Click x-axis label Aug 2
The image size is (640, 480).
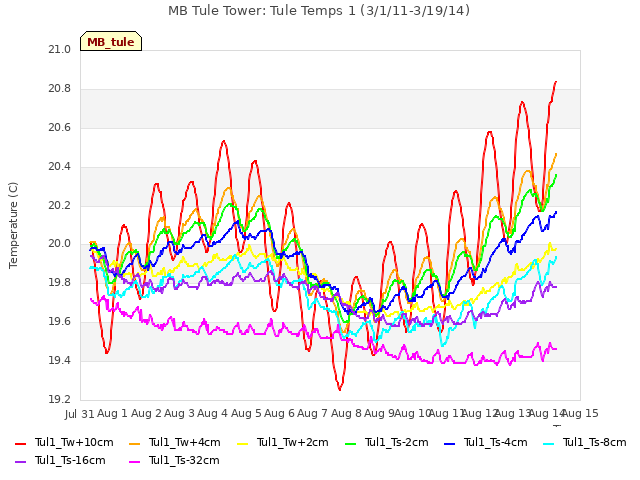pos(147,413)
